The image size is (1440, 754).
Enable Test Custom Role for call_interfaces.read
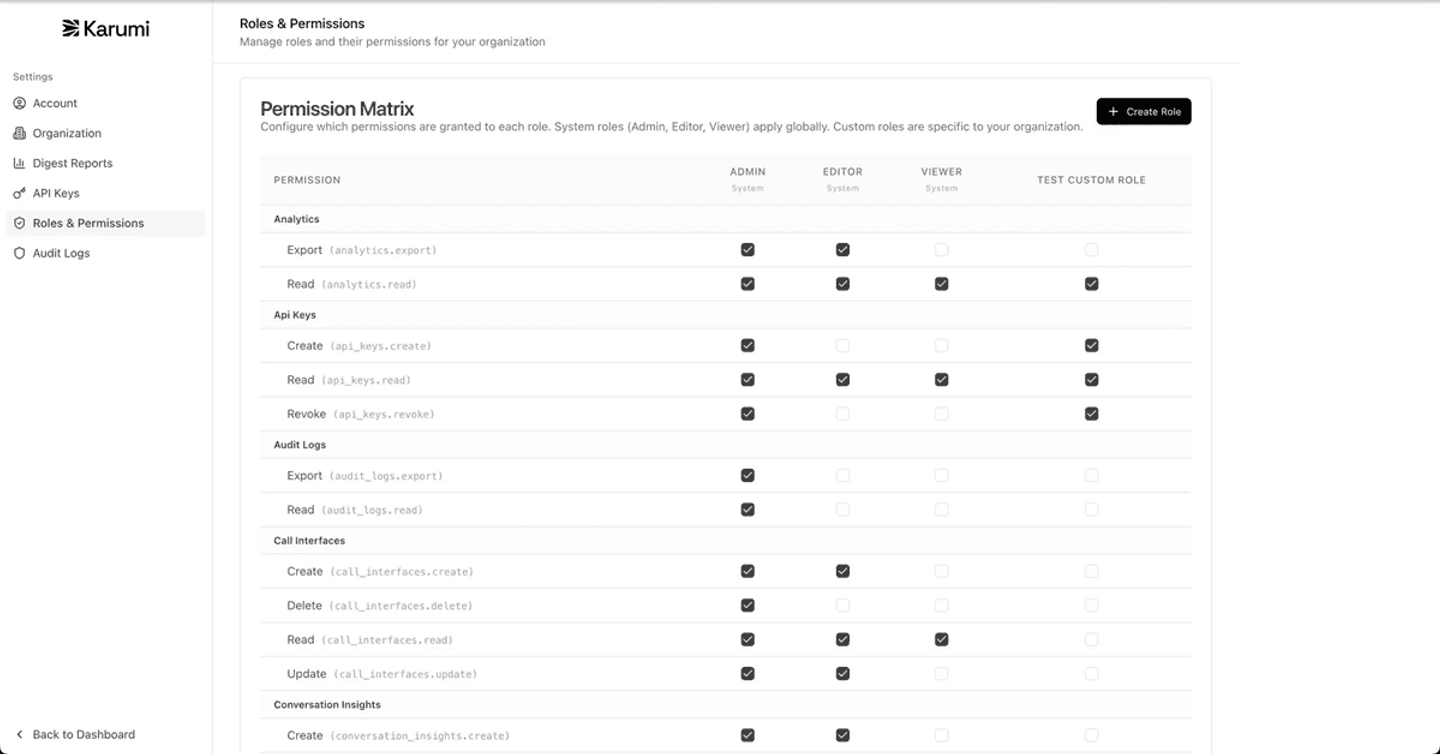click(1091, 640)
